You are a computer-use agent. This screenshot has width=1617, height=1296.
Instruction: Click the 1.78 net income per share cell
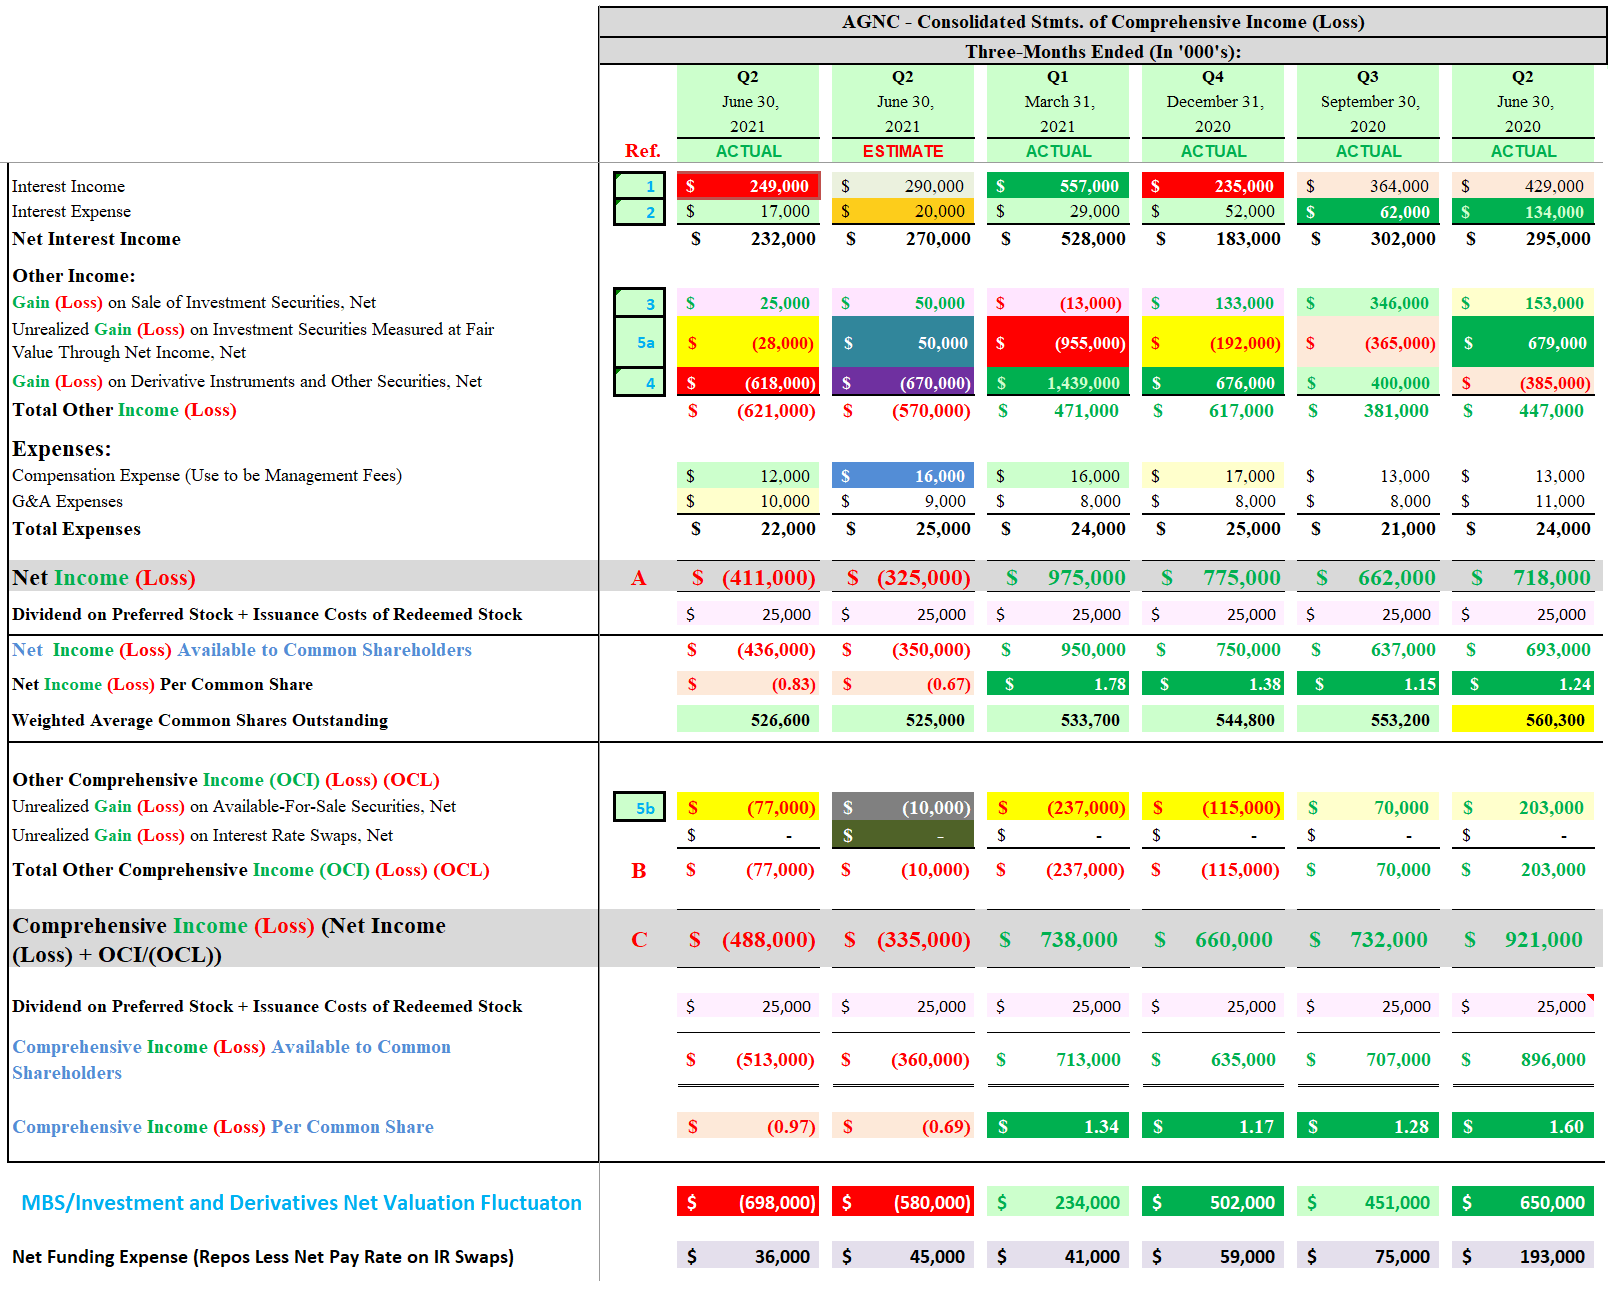click(1058, 684)
